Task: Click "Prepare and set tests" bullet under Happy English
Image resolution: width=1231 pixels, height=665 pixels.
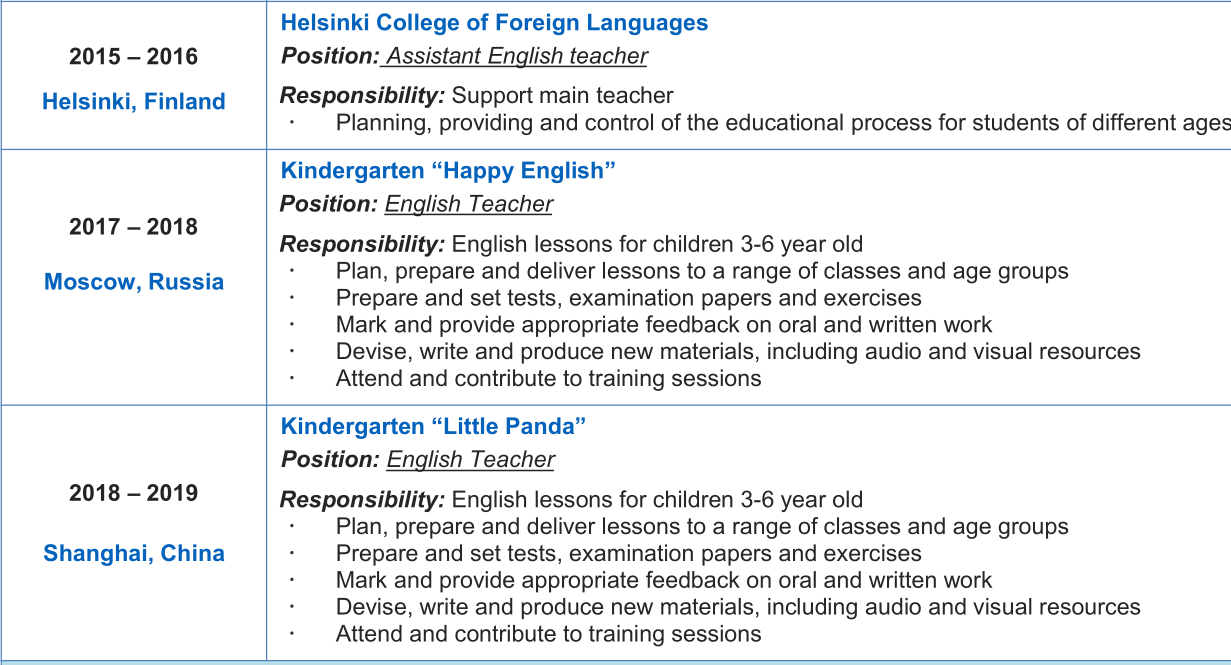Action: [x=628, y=298]
